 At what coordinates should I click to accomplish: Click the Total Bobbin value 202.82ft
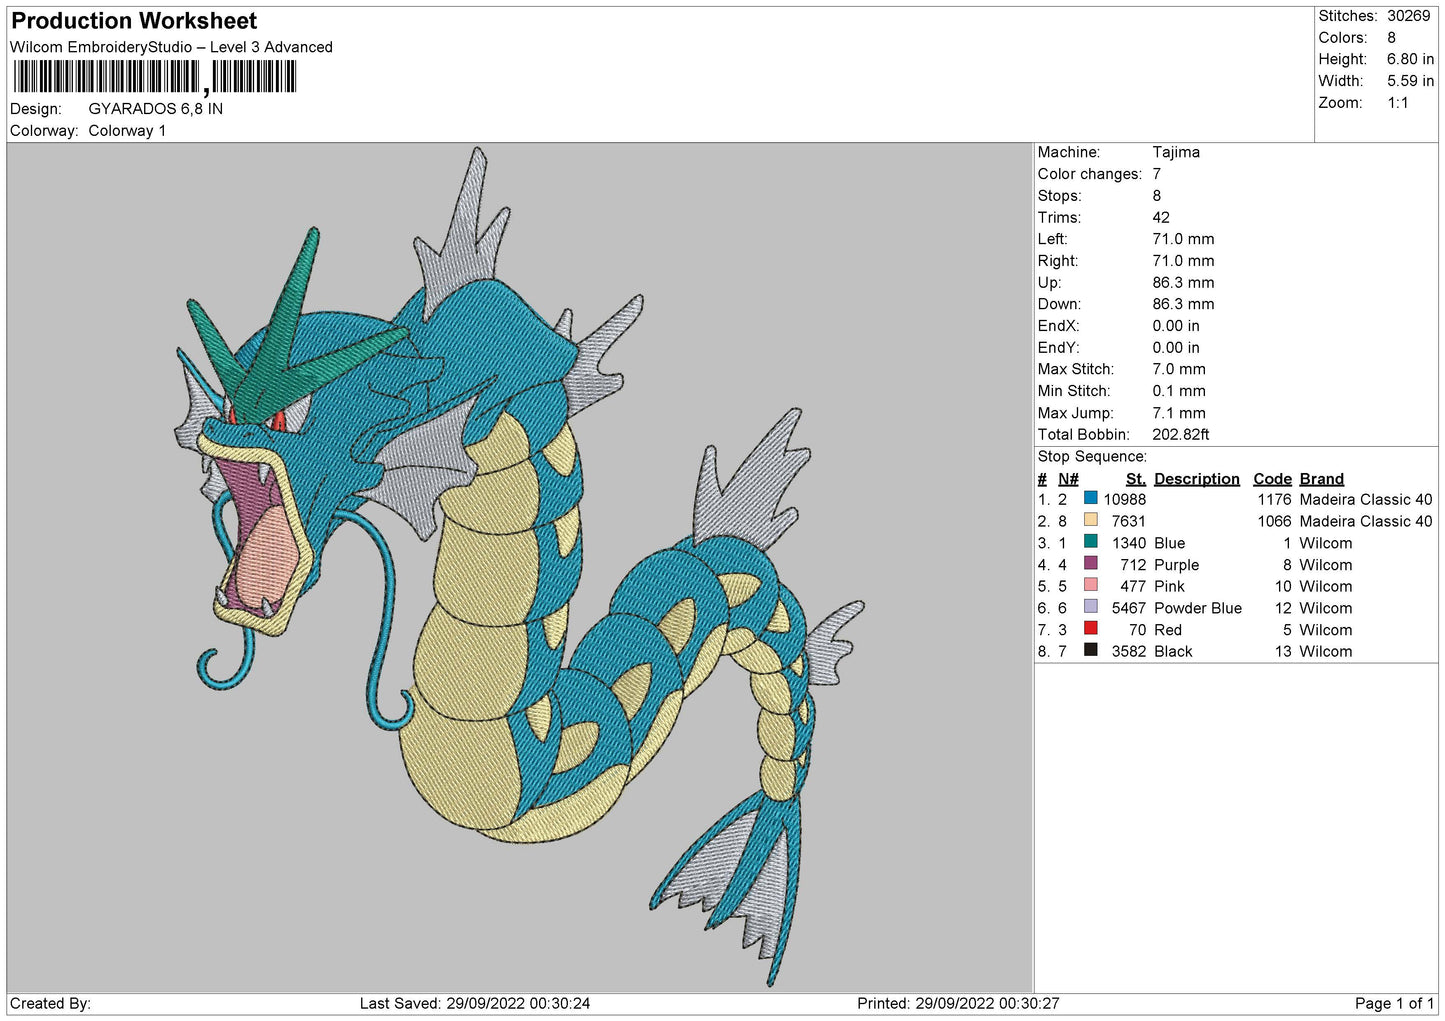(1181, 435)
